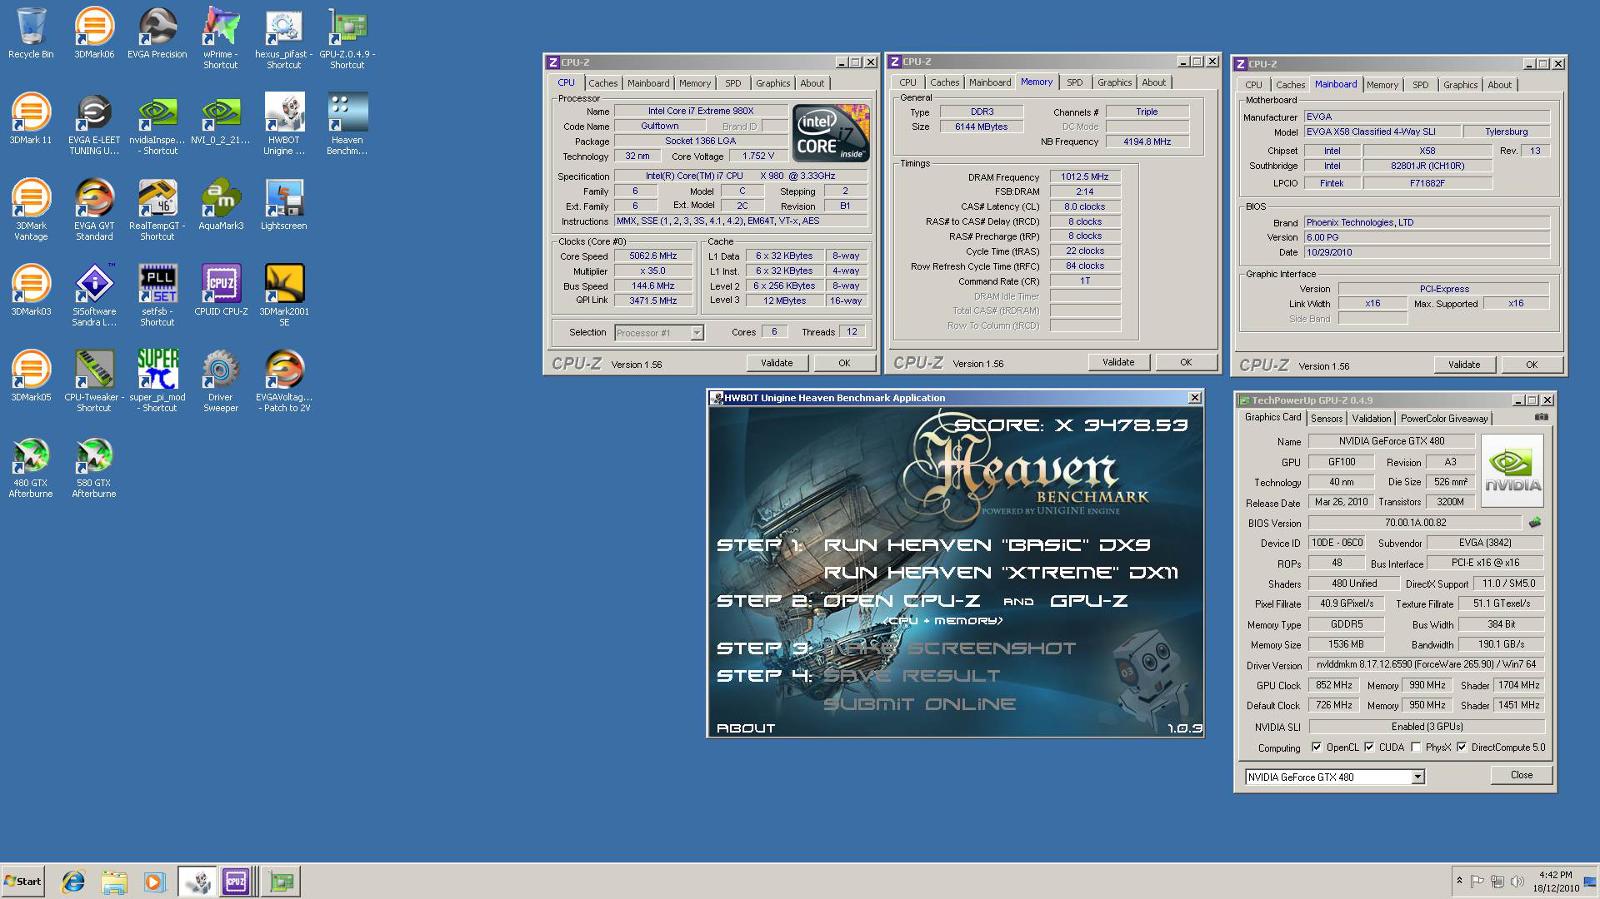Screen dimensions: 1600x899
Task: Click the CPU-Z taskbar button
Action: [x=236, y=881]
